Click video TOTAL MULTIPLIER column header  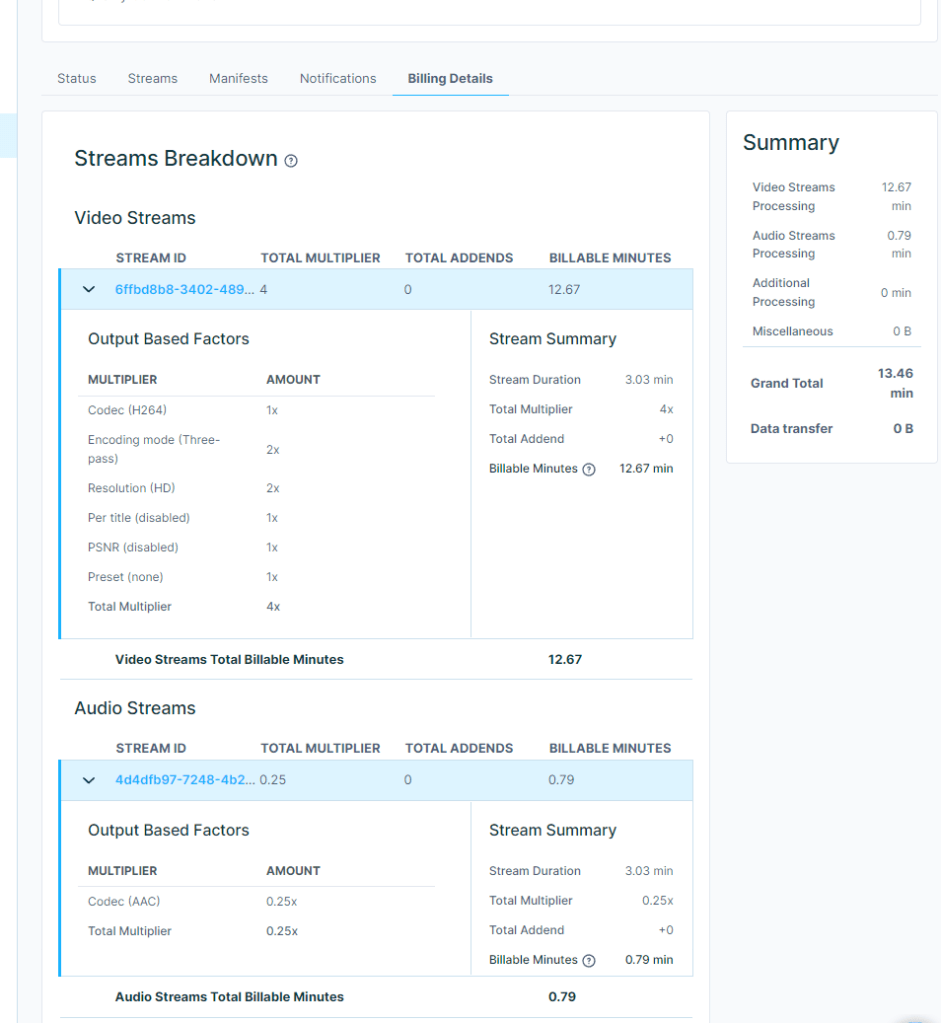click(320, 258)
